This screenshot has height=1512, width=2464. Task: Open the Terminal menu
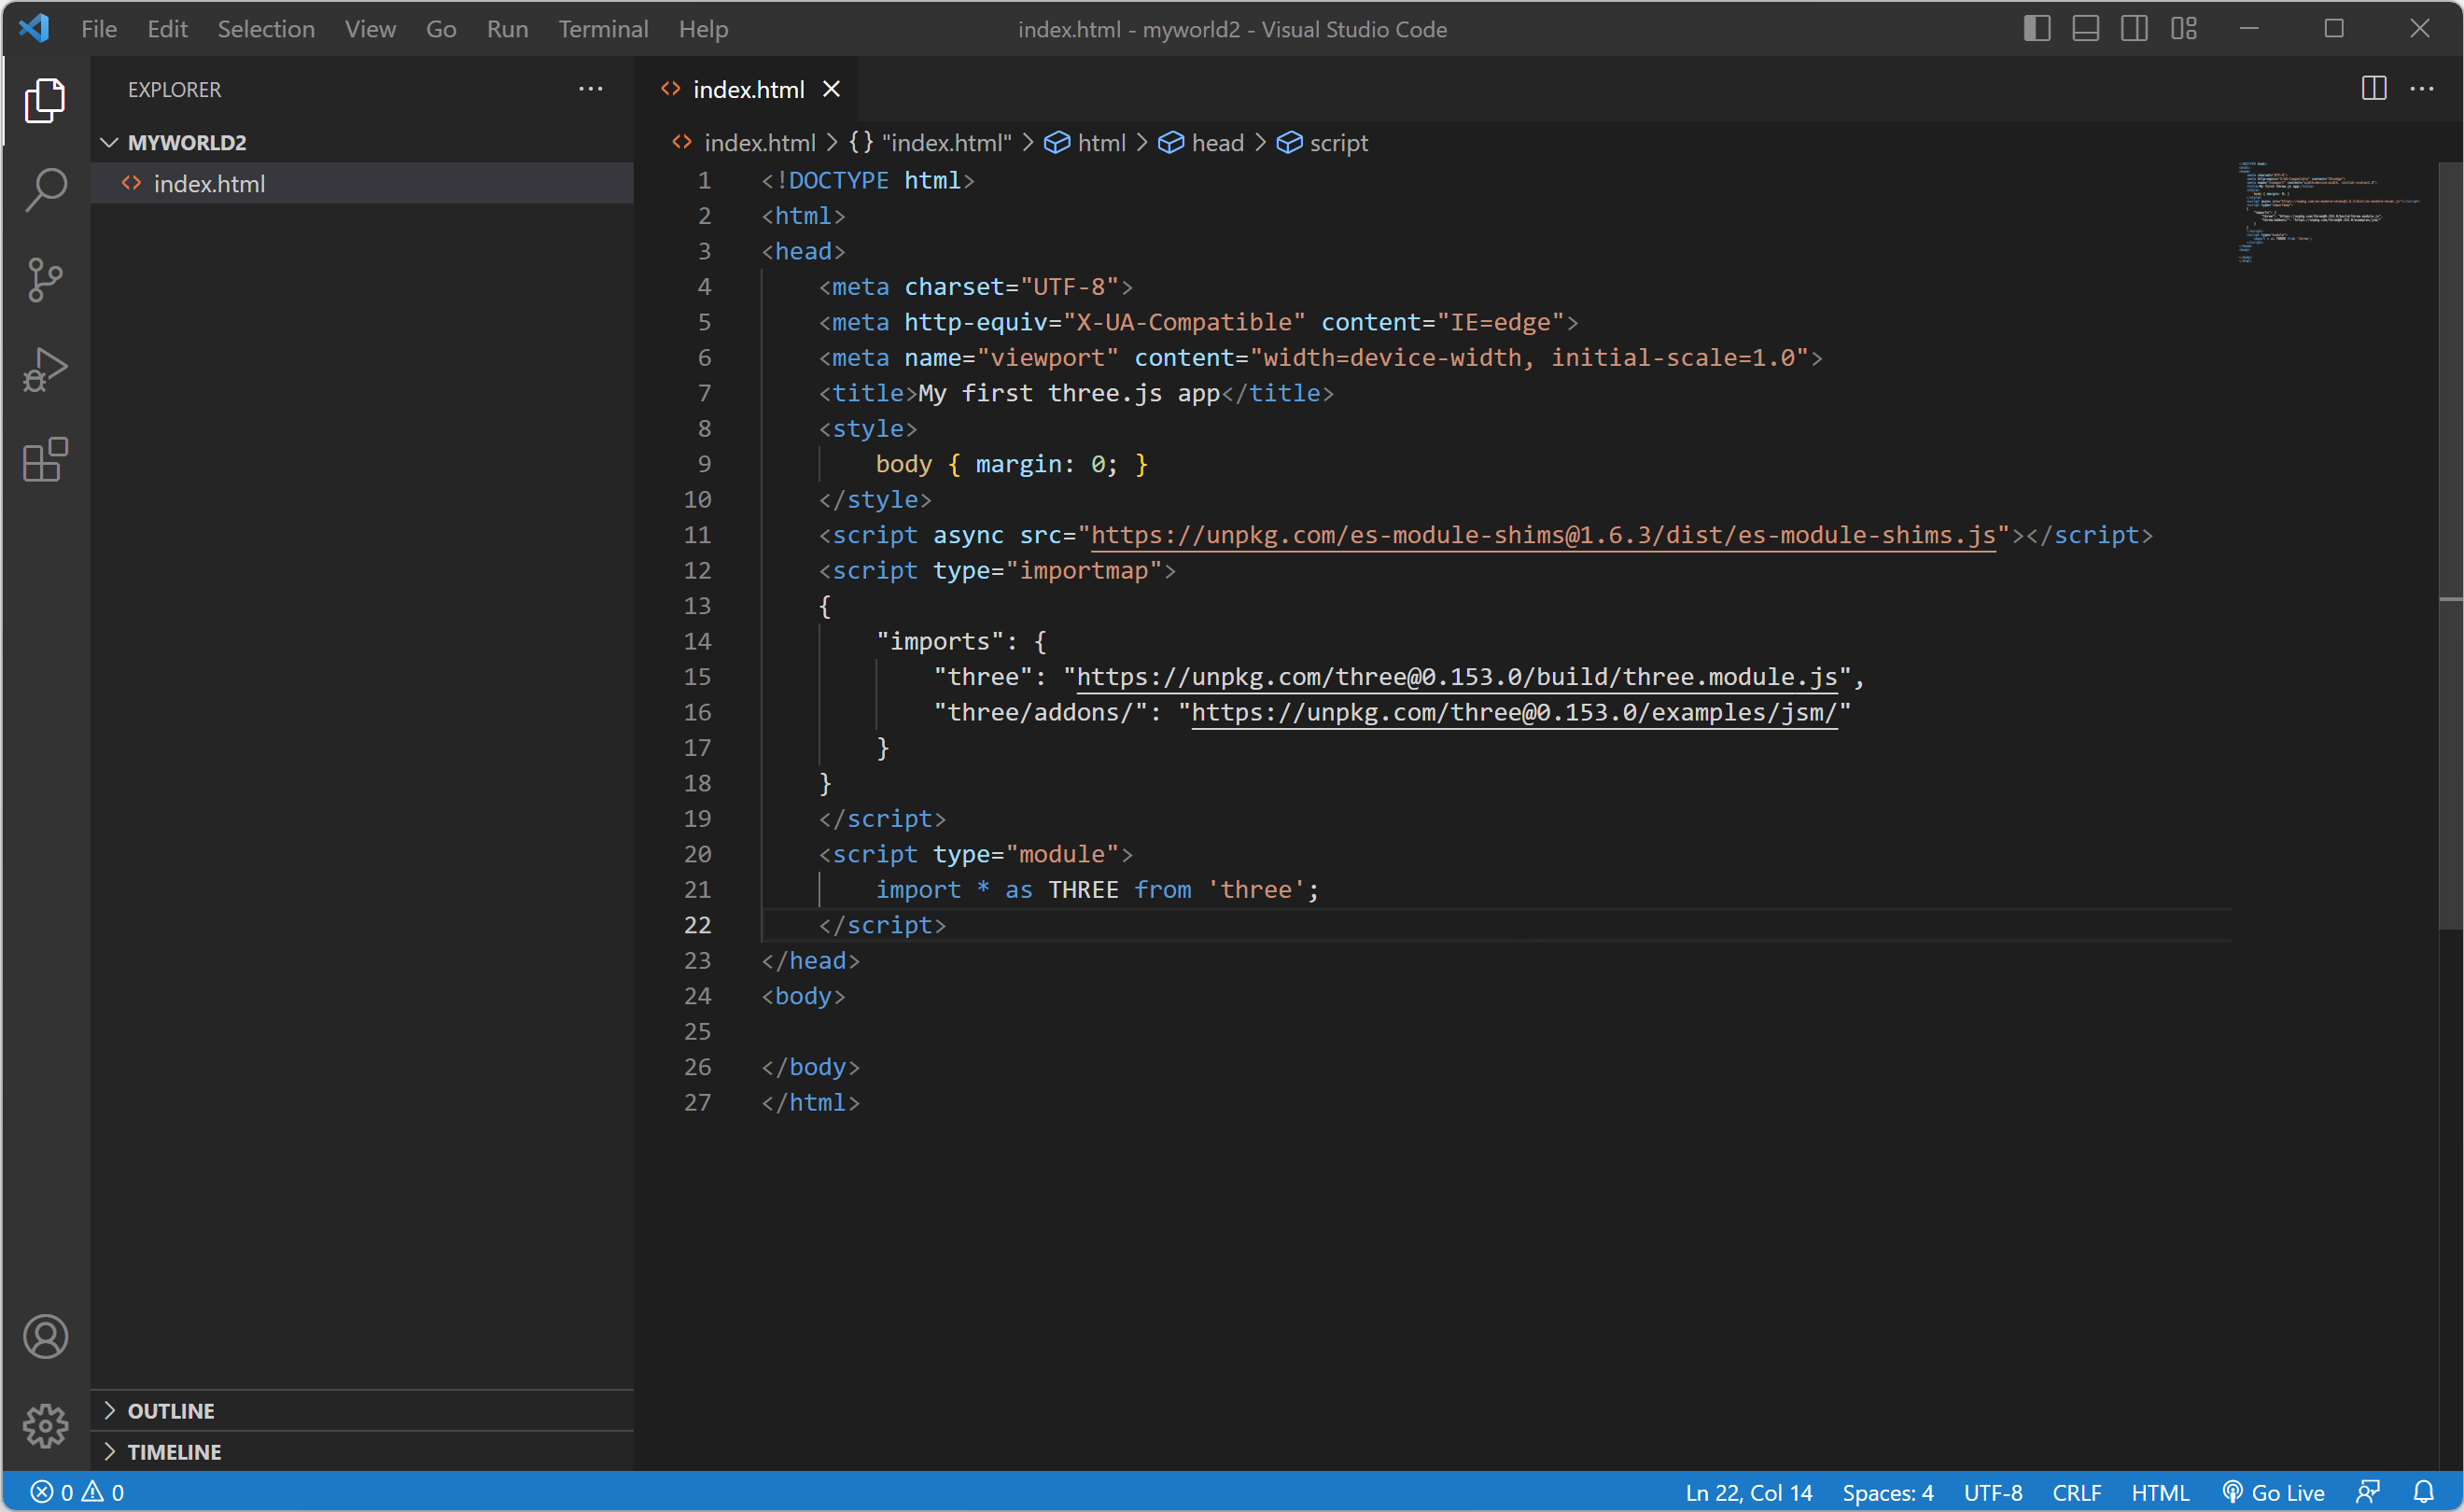603,29
